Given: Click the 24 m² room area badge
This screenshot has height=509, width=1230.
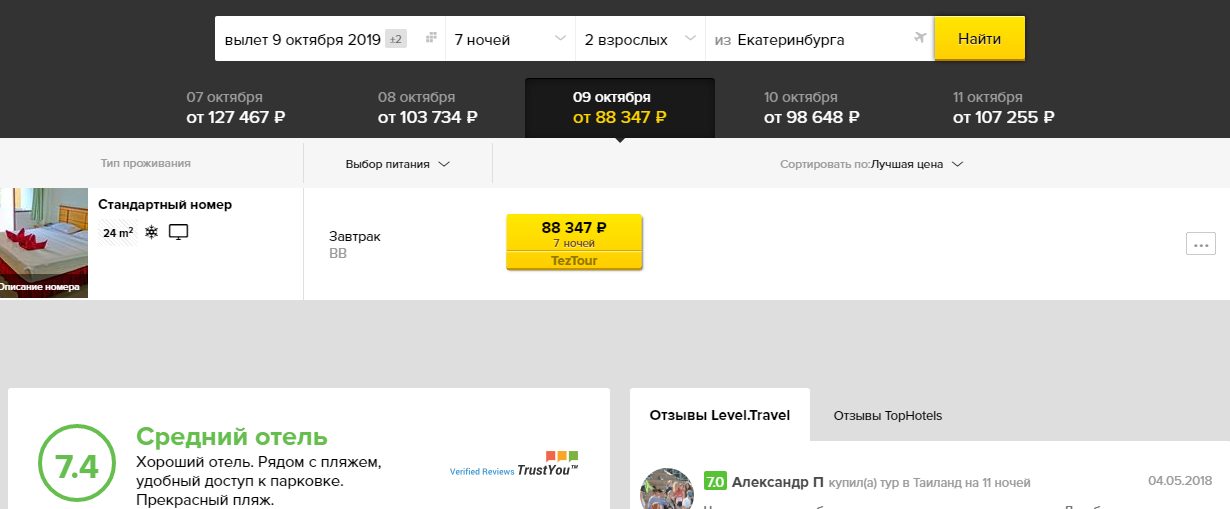Looking at the screenshot, I should pos(118,233).
